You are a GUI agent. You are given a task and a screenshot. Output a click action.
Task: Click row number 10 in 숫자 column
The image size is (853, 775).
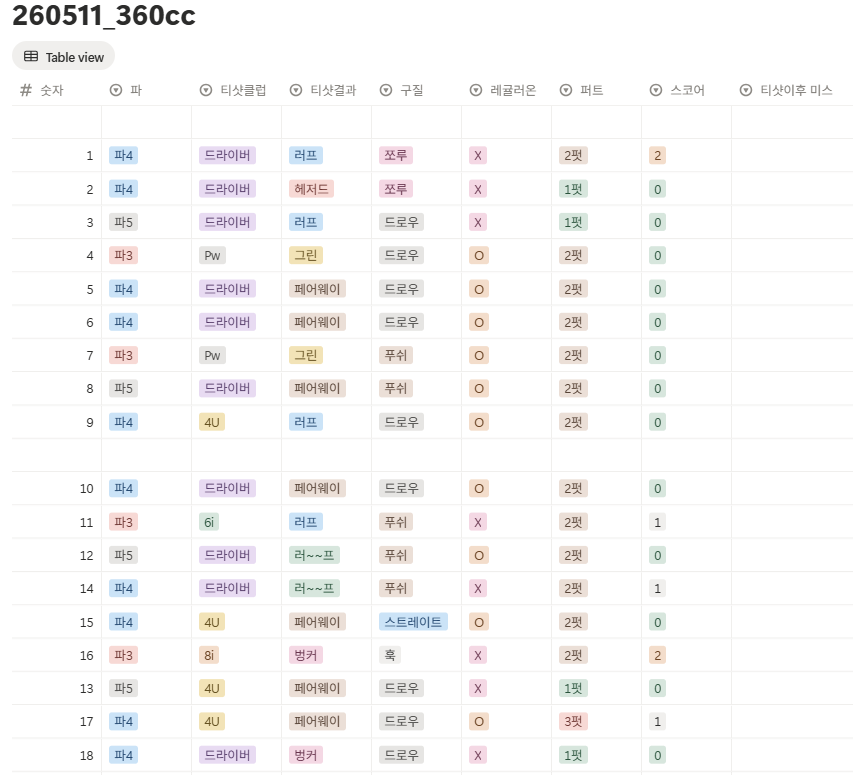click(x=86, y=489)
